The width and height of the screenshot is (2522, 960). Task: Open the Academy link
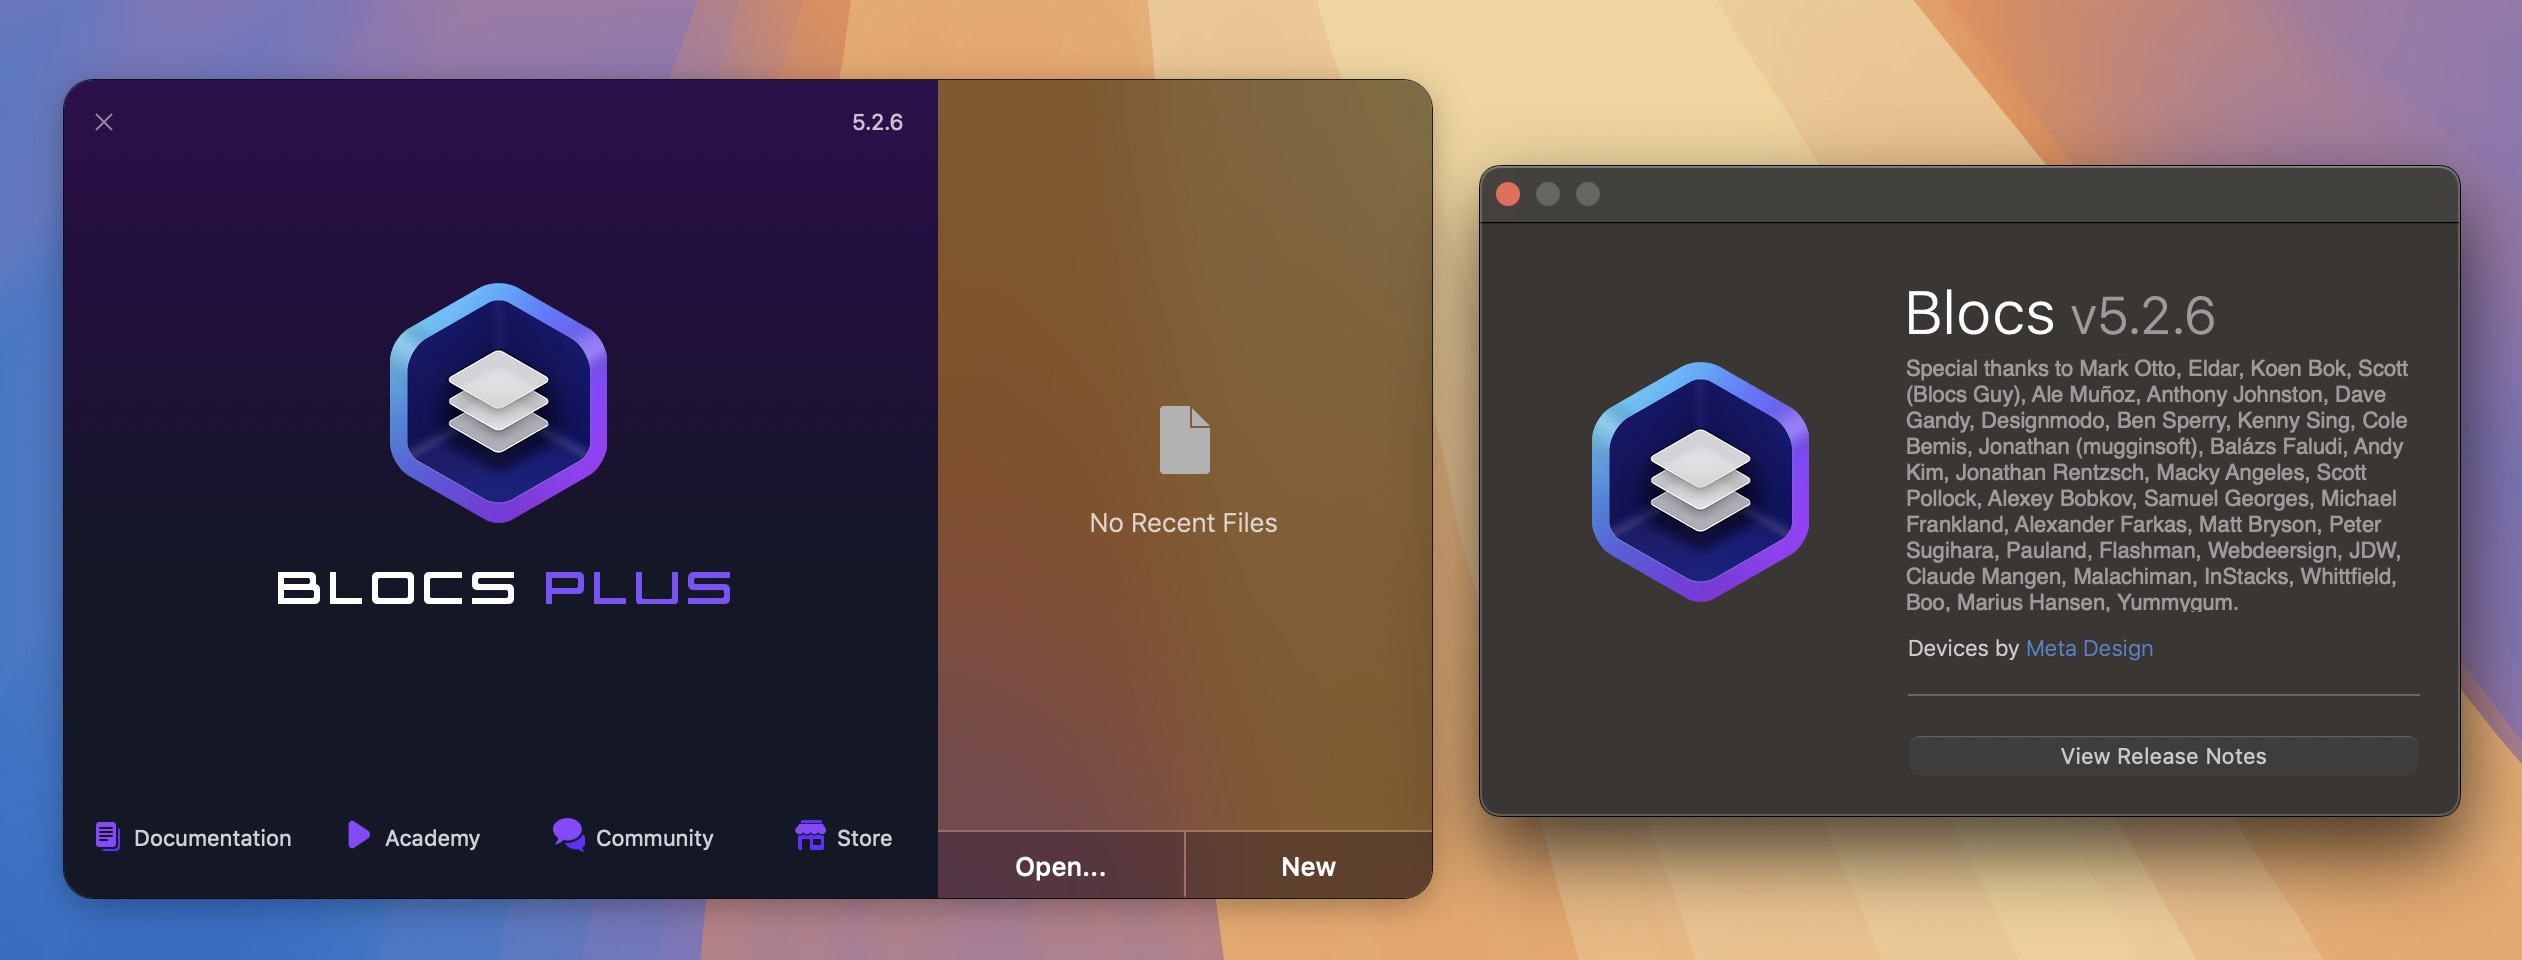click(x=432, y=838)
